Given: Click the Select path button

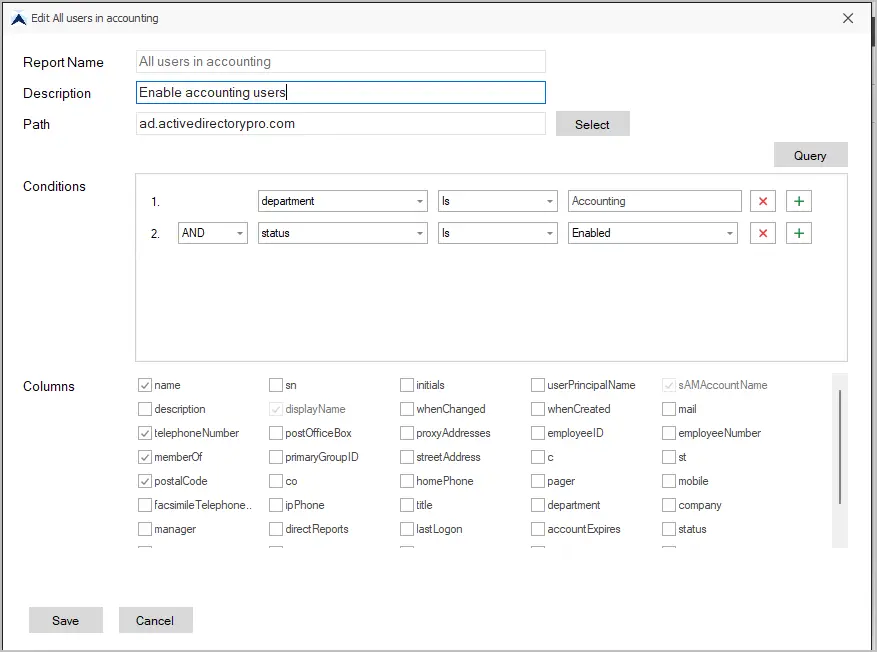Looking at the screenshot, I should pyautogui.click(x=592, y=124).
